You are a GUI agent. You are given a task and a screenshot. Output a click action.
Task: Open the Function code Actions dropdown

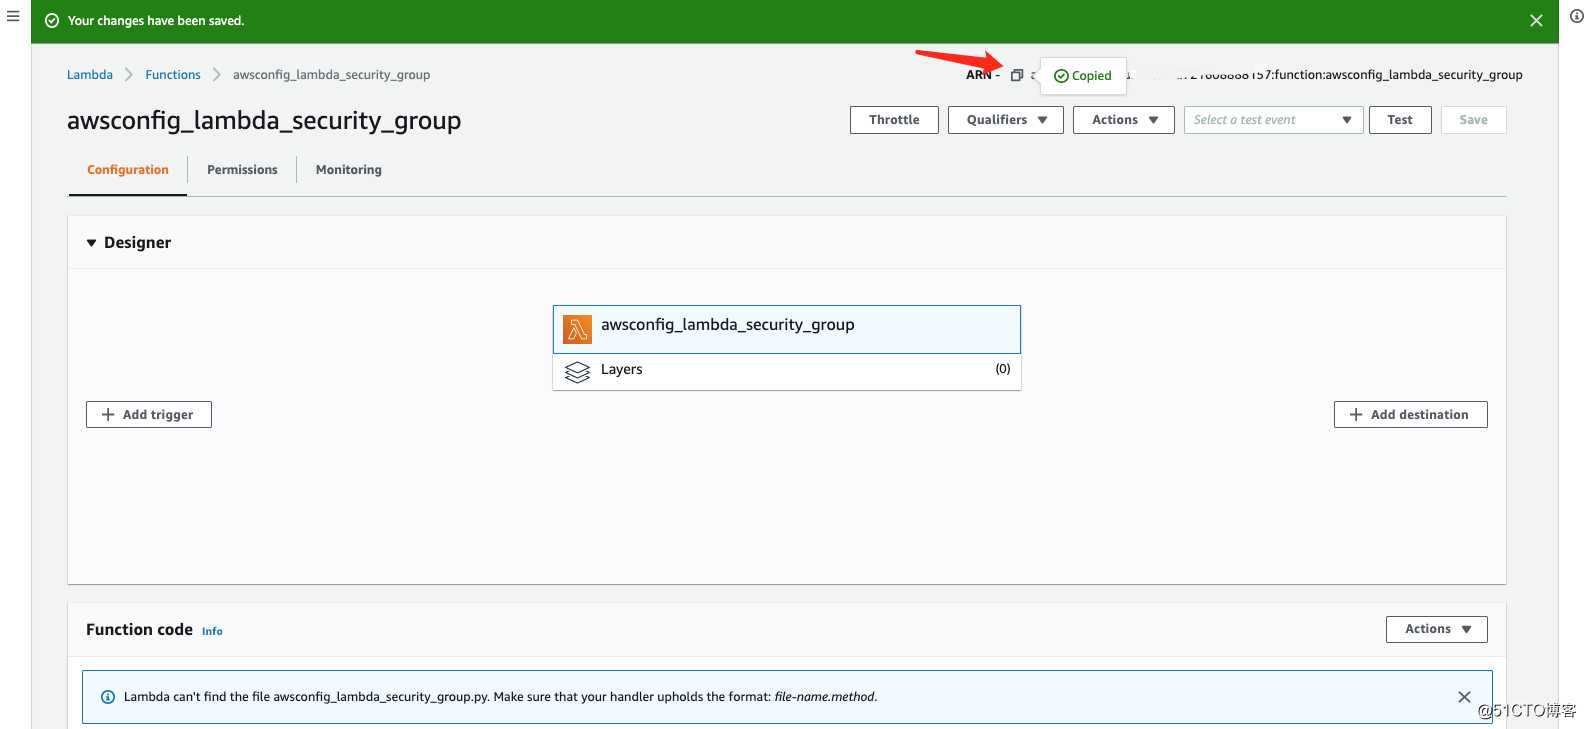(1437, 629)
